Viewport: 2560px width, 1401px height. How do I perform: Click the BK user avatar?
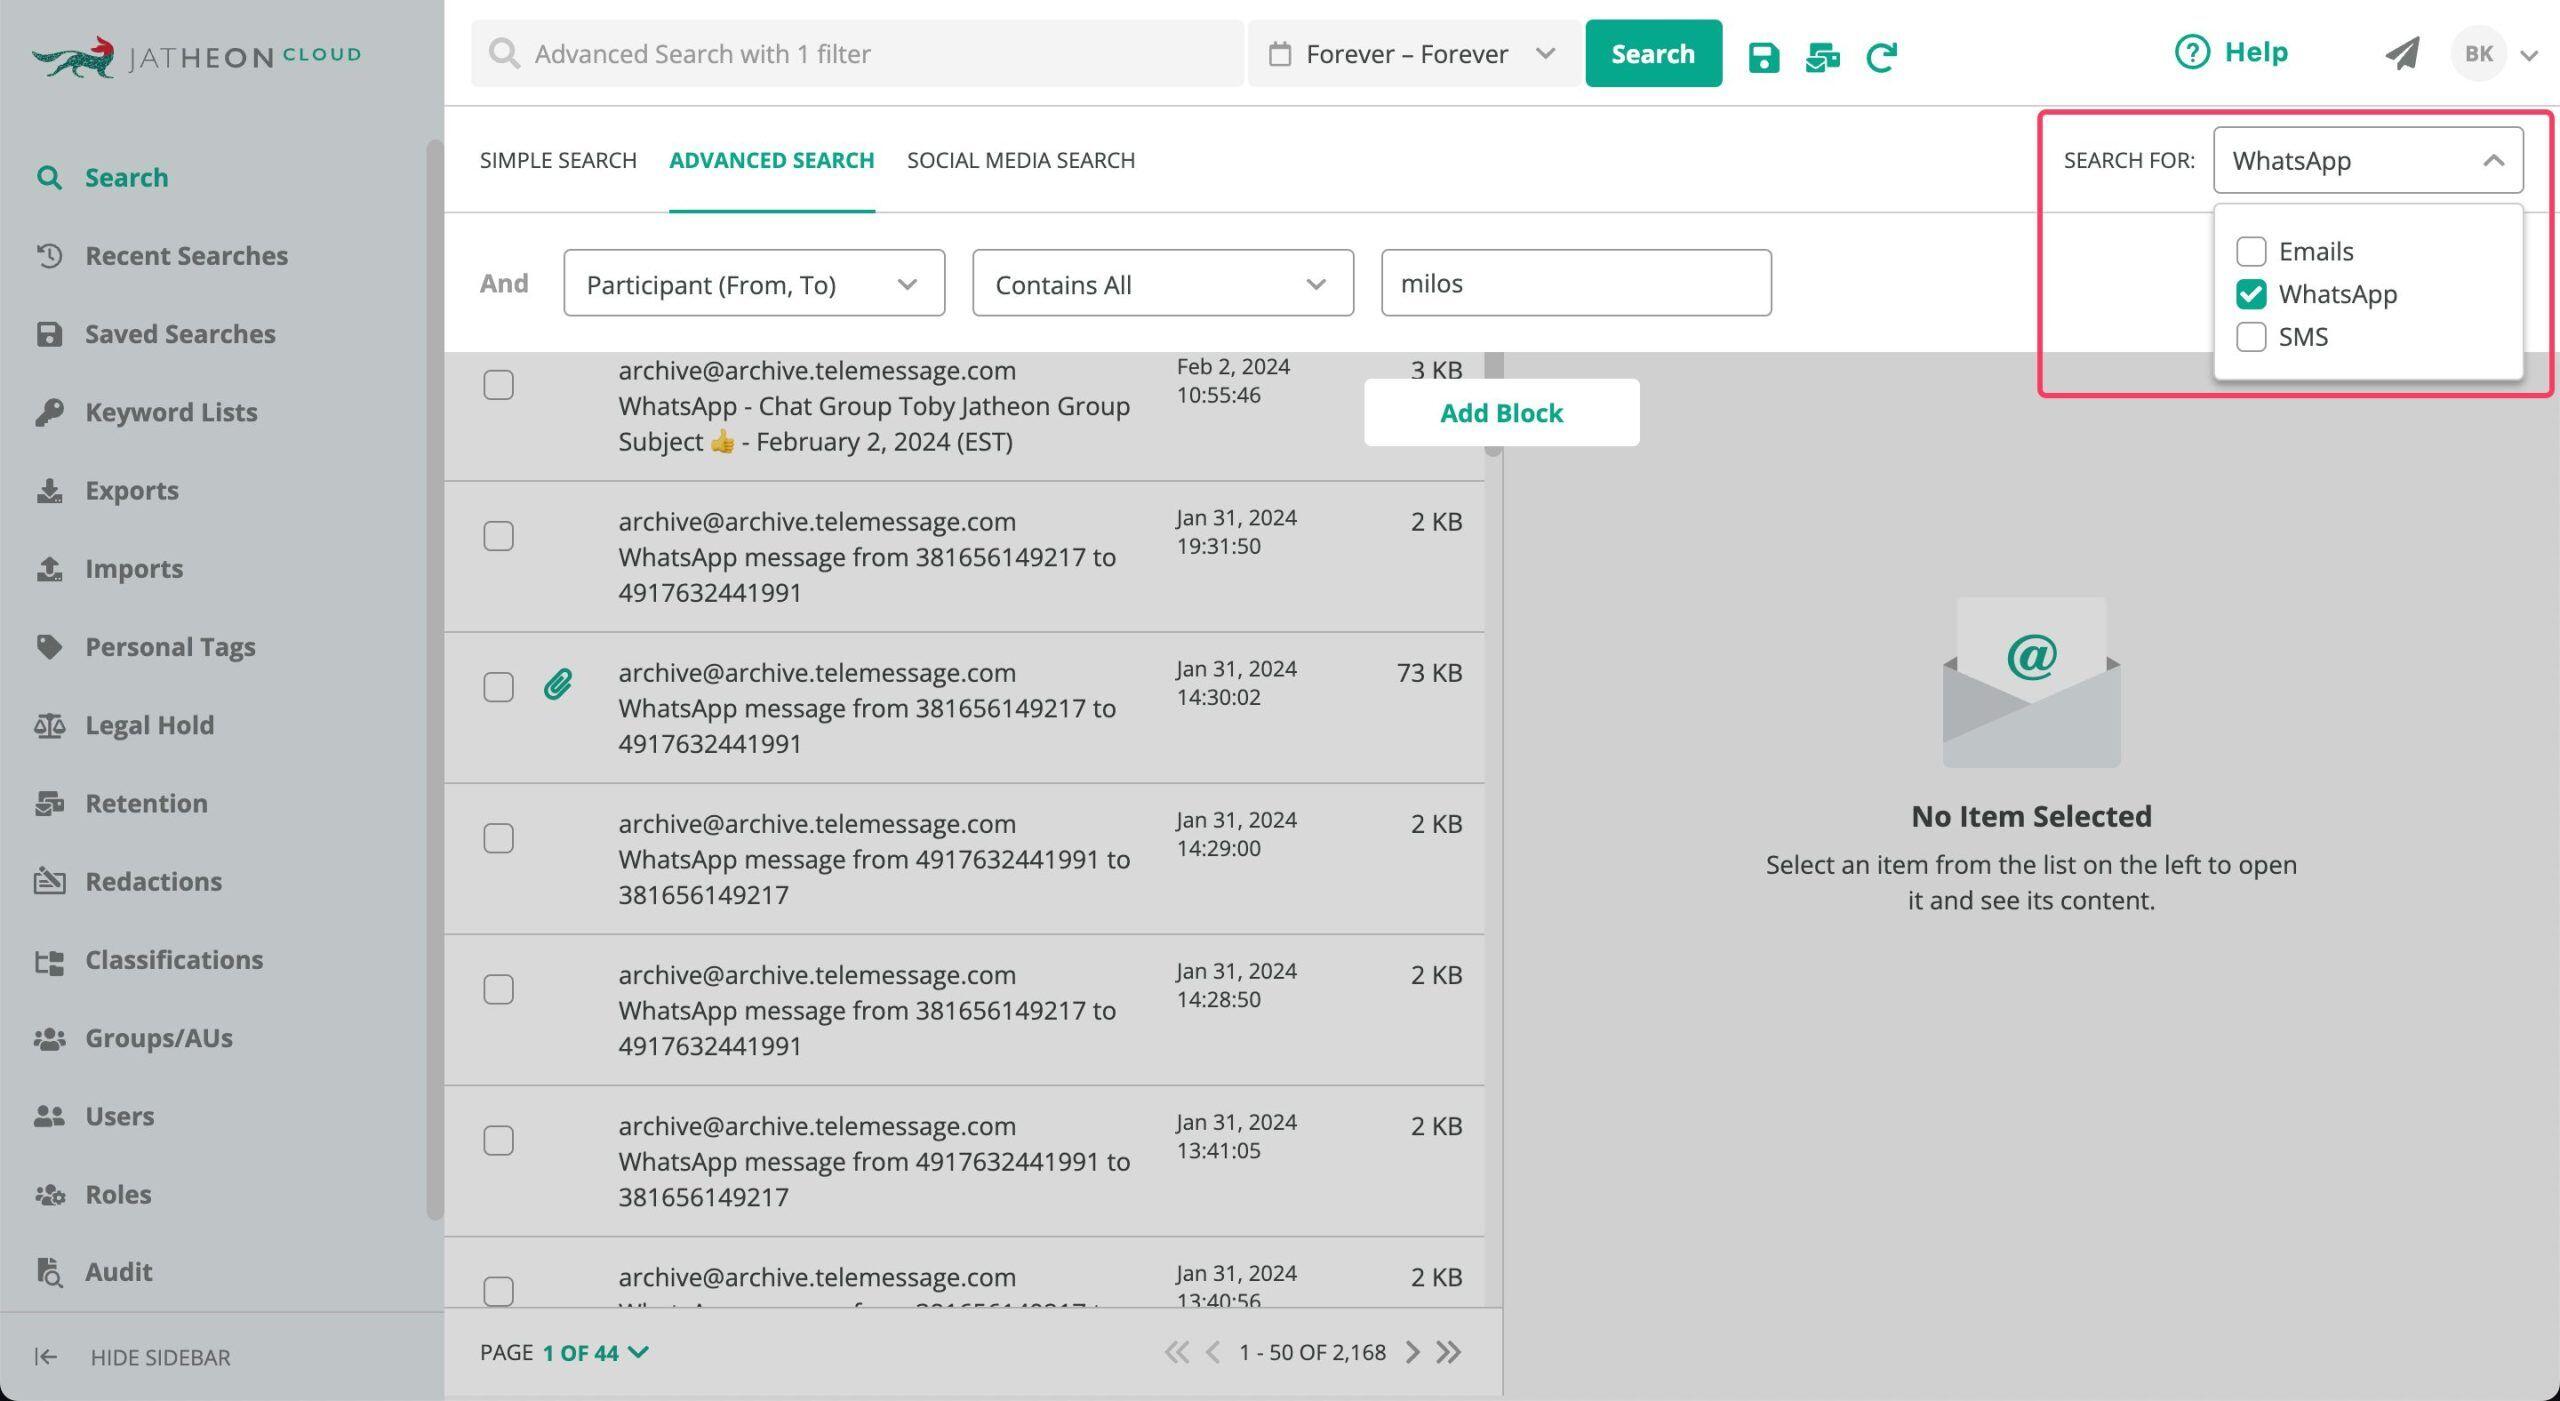click(x=2478, y=54)
